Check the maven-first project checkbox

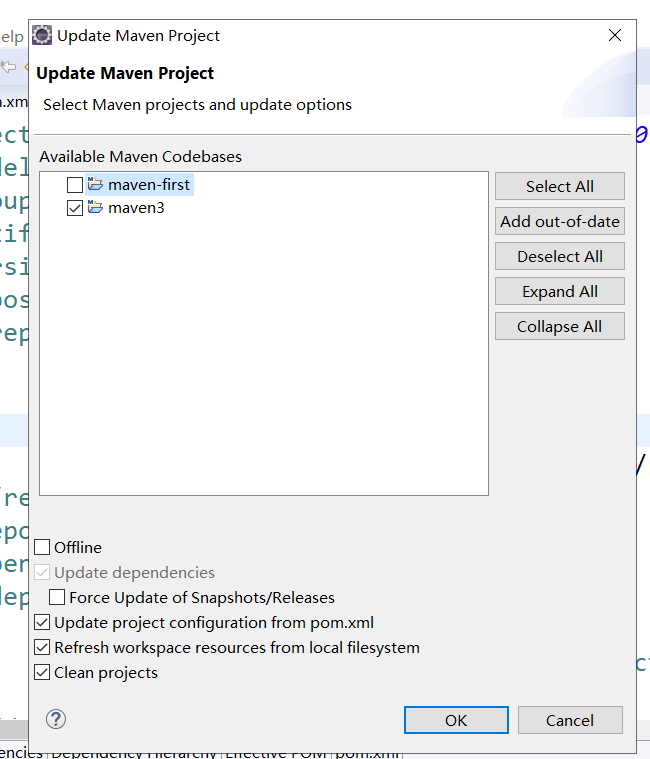click(75, 185)
